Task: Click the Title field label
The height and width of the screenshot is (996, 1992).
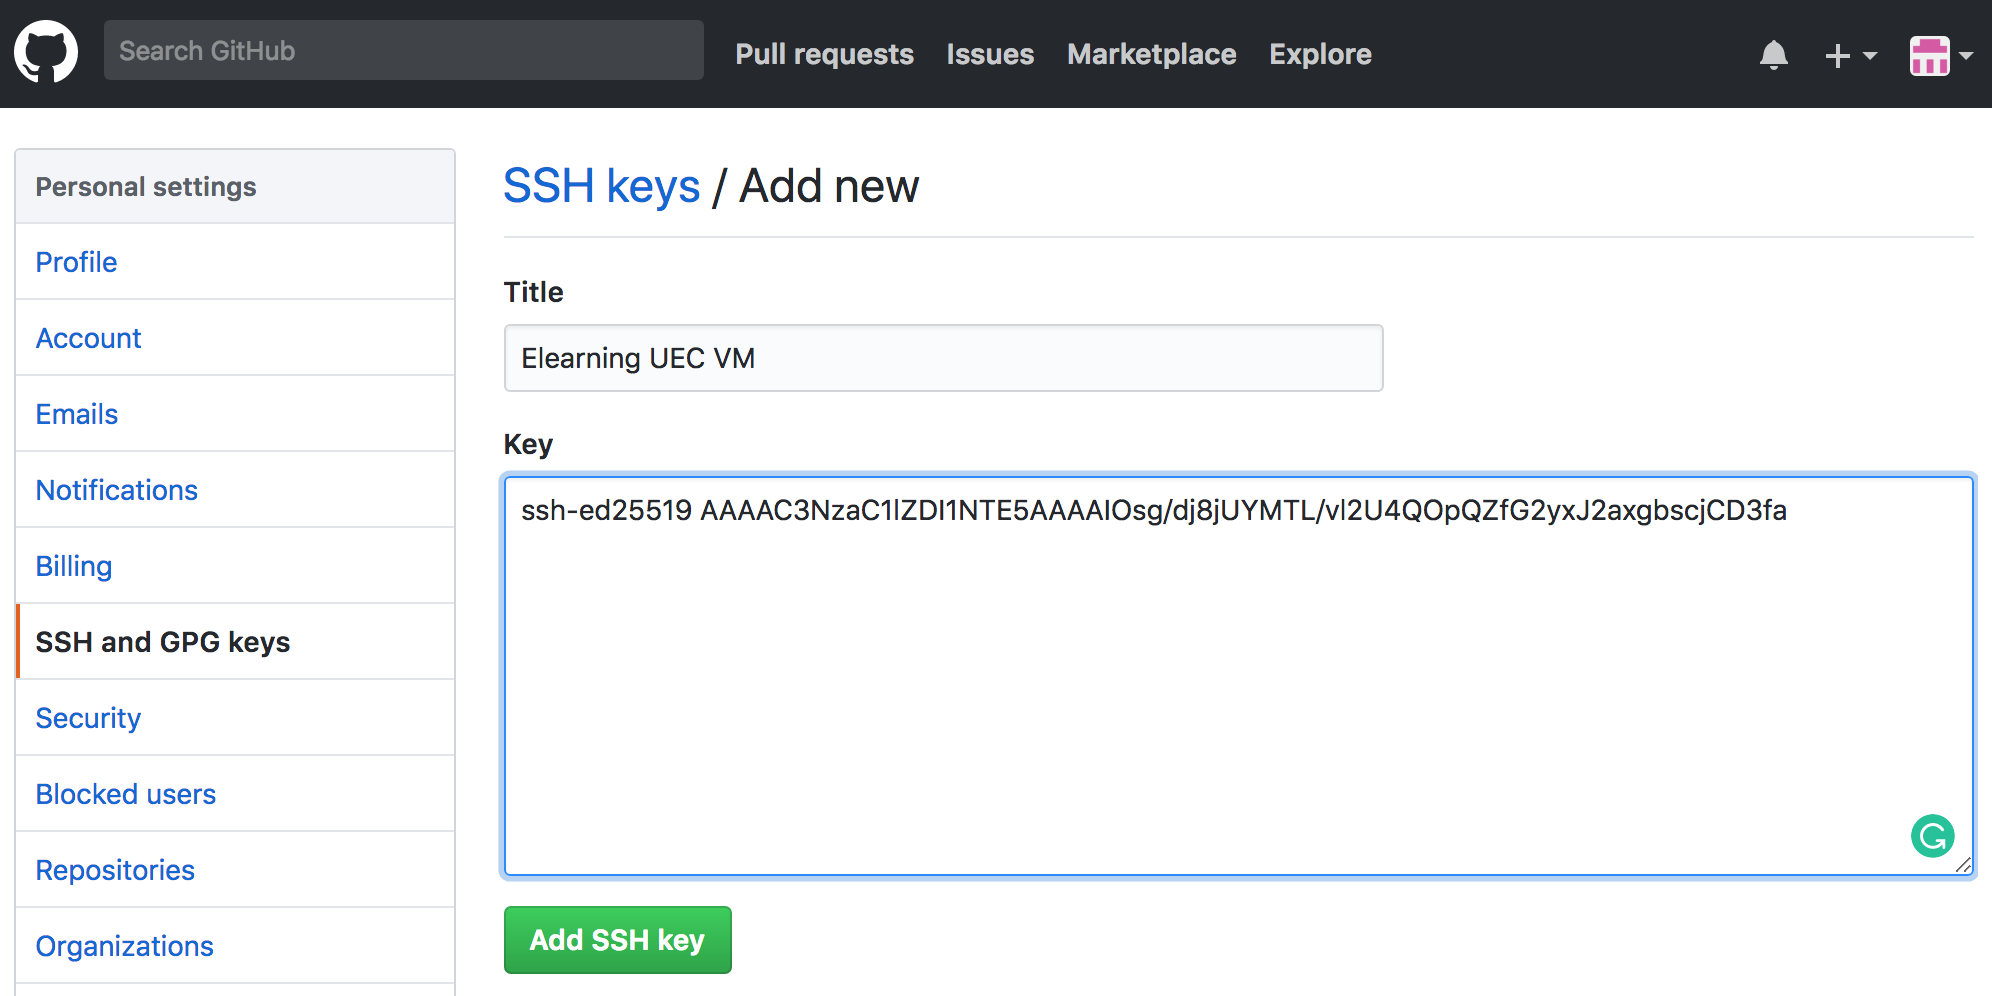Action: [x=533, y=292]
